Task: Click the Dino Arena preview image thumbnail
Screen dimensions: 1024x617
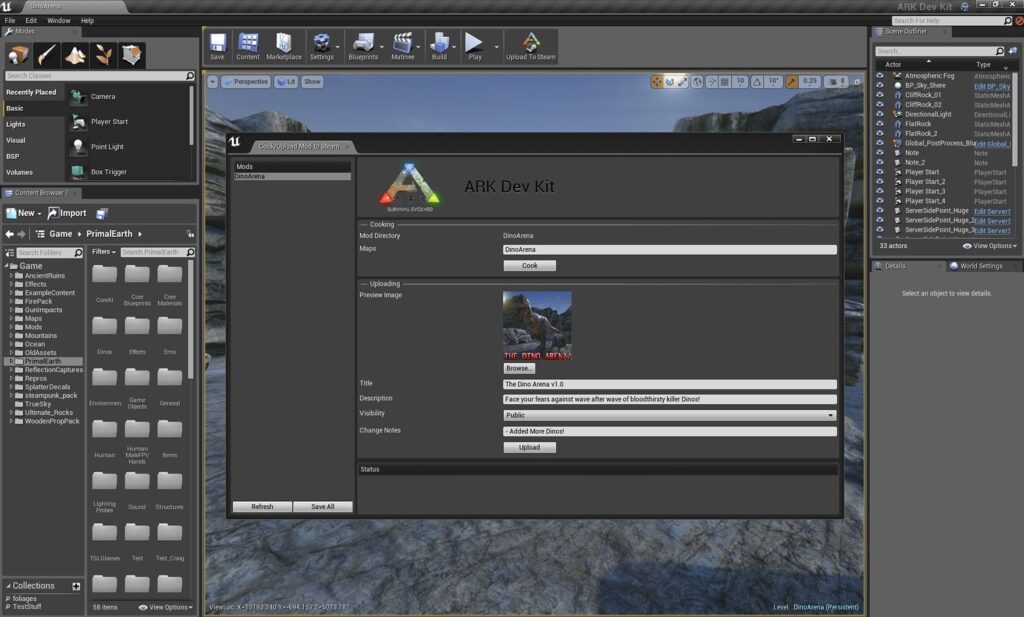Action: coord(537,326)
